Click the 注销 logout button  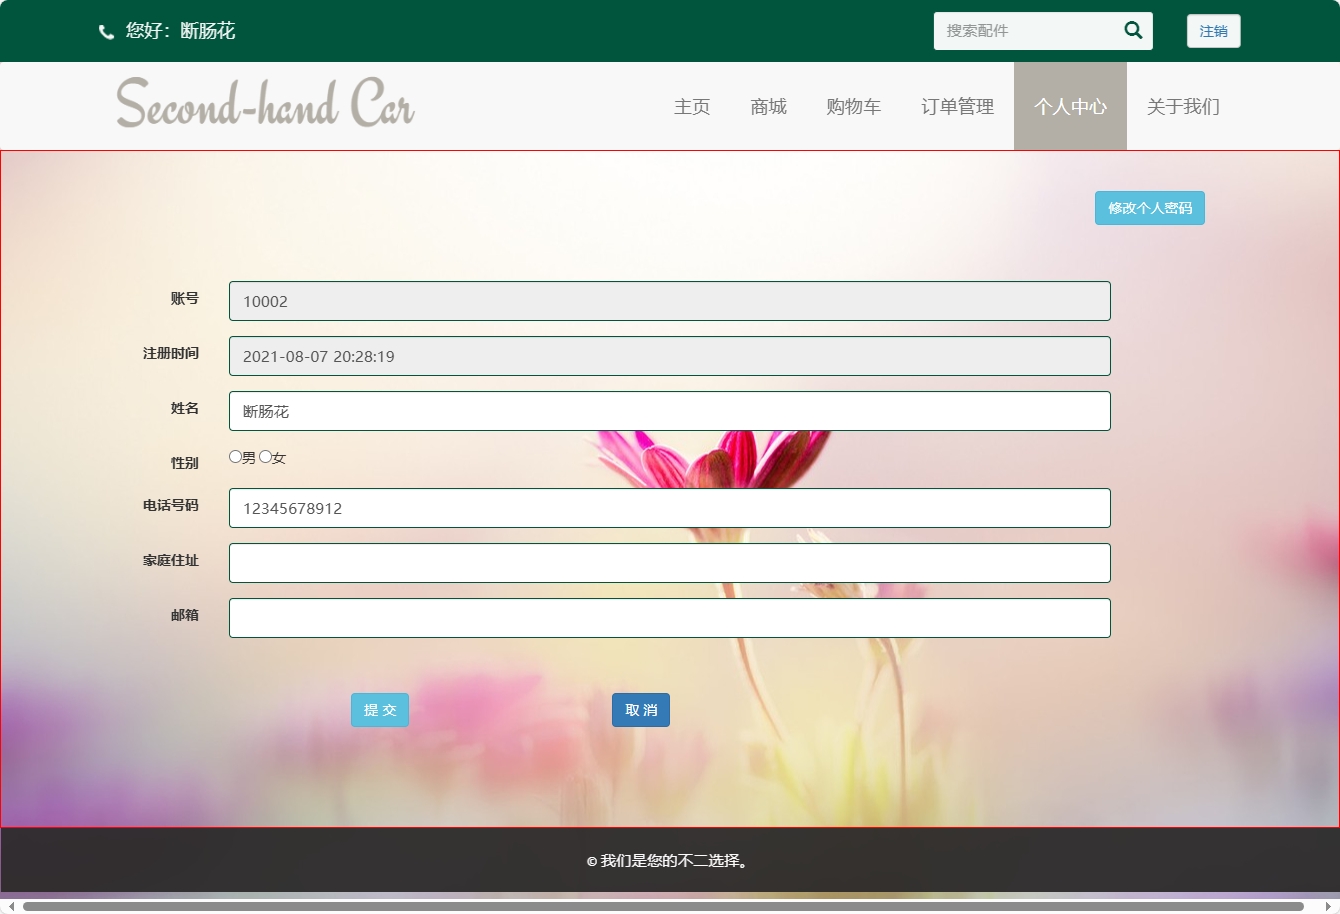click(x=1213, y=31)
